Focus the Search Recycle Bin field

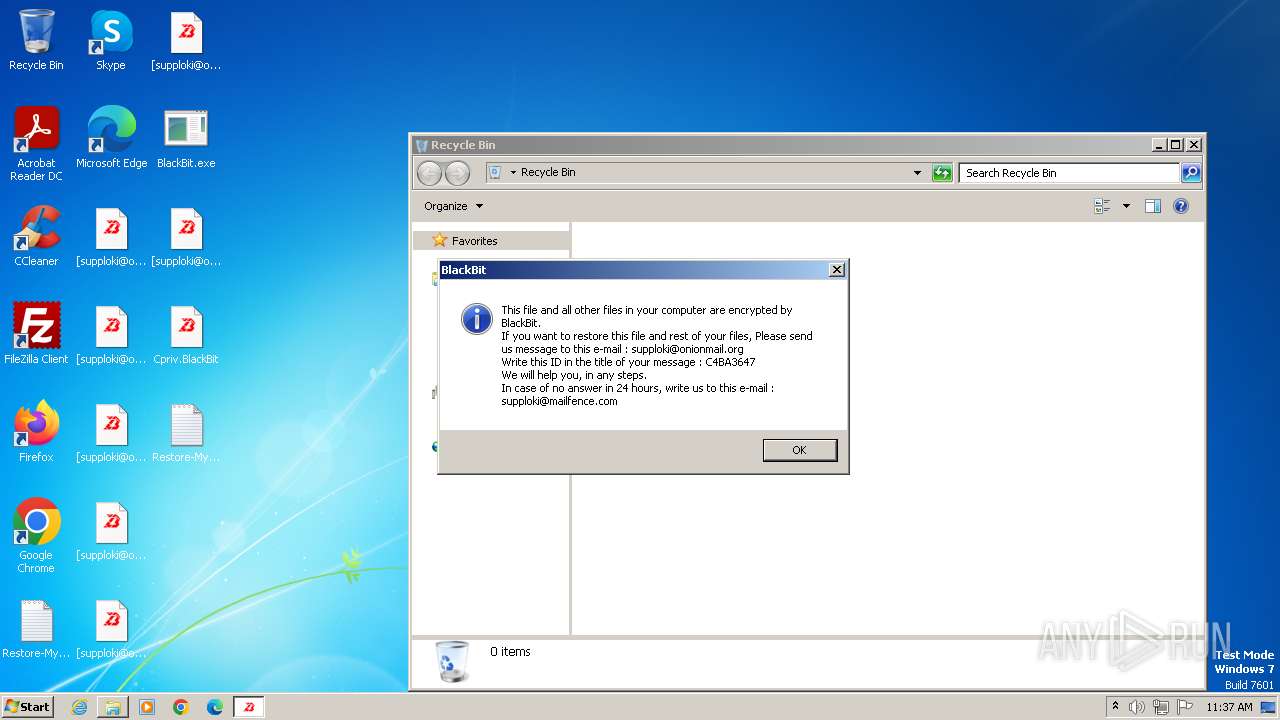(1069, 173)
